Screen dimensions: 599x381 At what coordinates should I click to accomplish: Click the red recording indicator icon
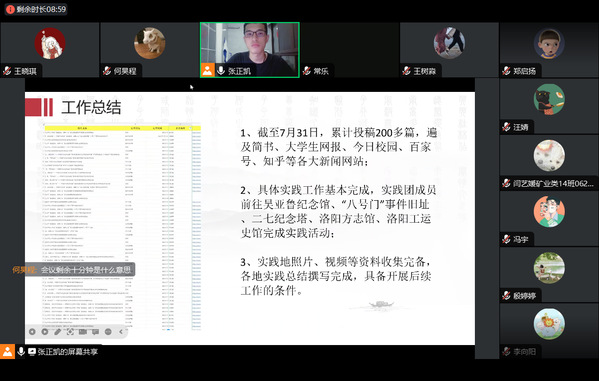coord(10,9)
